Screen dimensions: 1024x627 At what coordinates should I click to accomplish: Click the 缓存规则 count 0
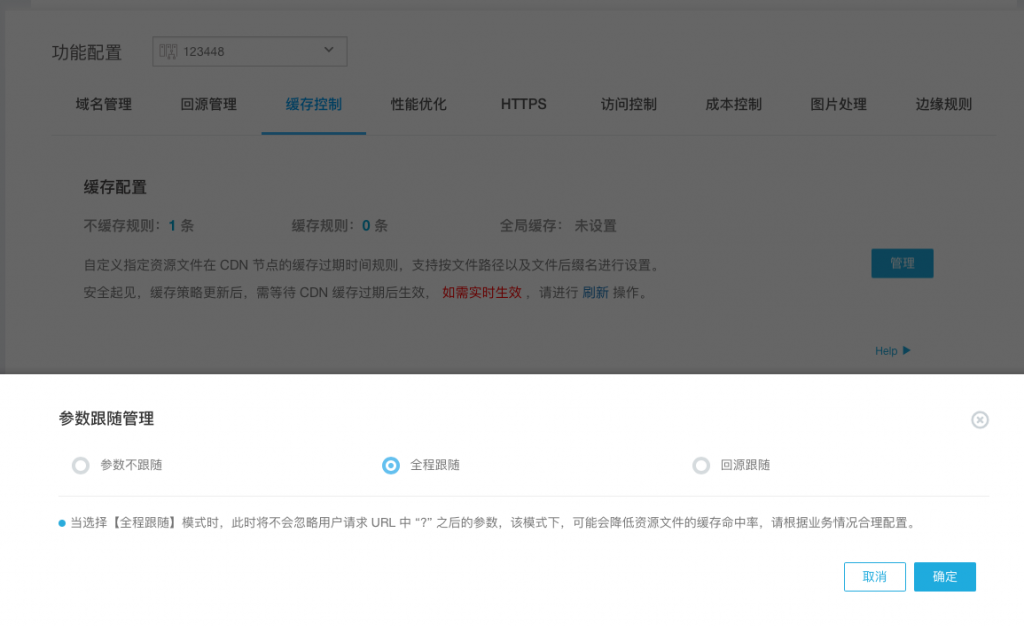[x=366, y=226]
